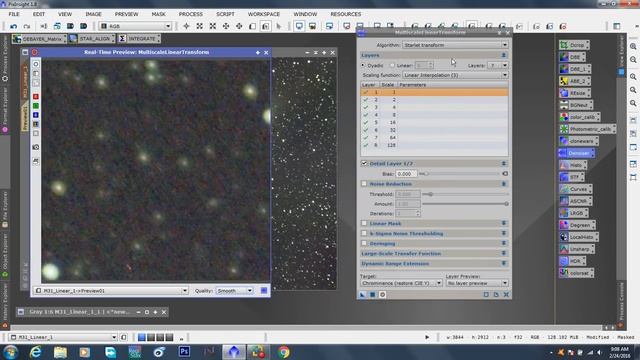The width and height of the screenshot is (640, 360).
Task: Open the Dcrop process icon
Action: click(573, 45)
